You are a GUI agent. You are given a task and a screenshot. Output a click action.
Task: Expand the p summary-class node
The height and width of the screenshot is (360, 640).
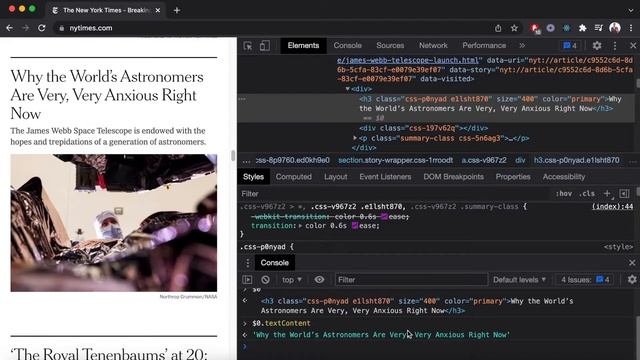[355, 138]
